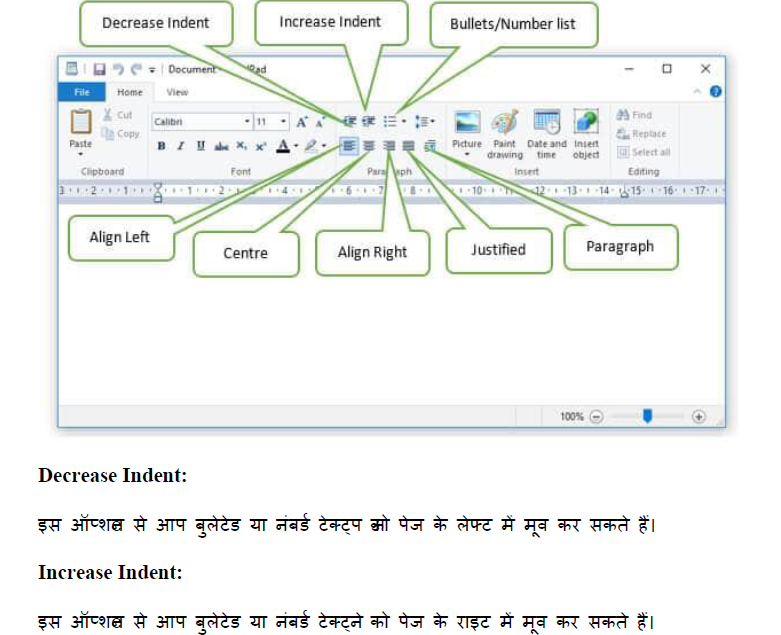This screenshot has height=635, width=781.
Task: Click the Paste clipboard icon
Action: 80,124
